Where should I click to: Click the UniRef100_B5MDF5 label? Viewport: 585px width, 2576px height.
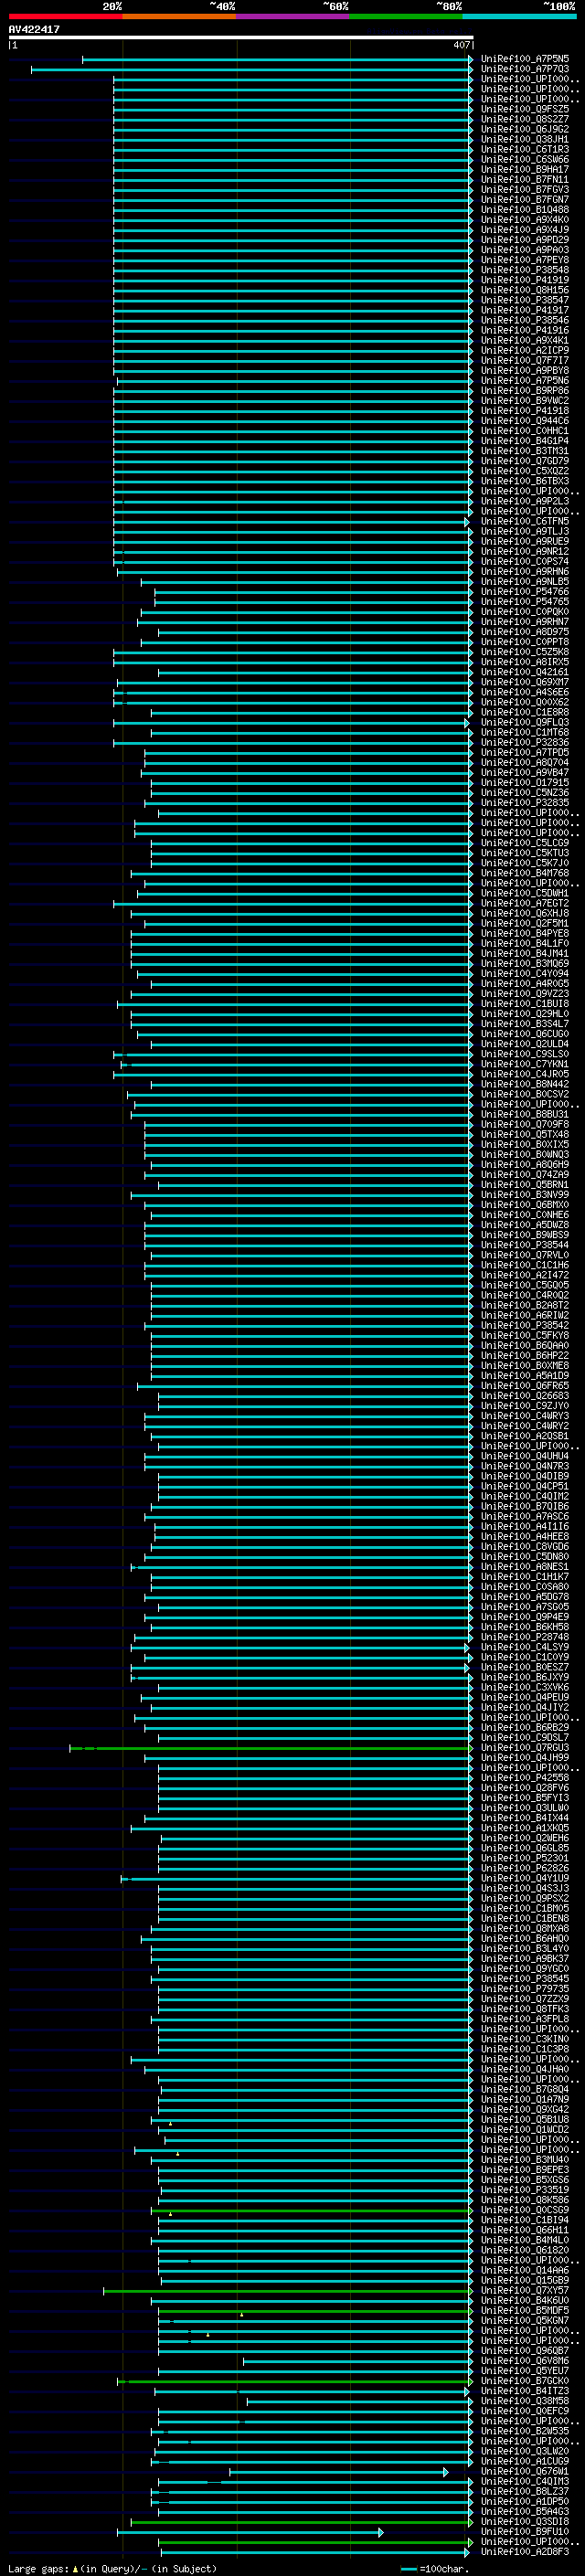click(525, 2309)
